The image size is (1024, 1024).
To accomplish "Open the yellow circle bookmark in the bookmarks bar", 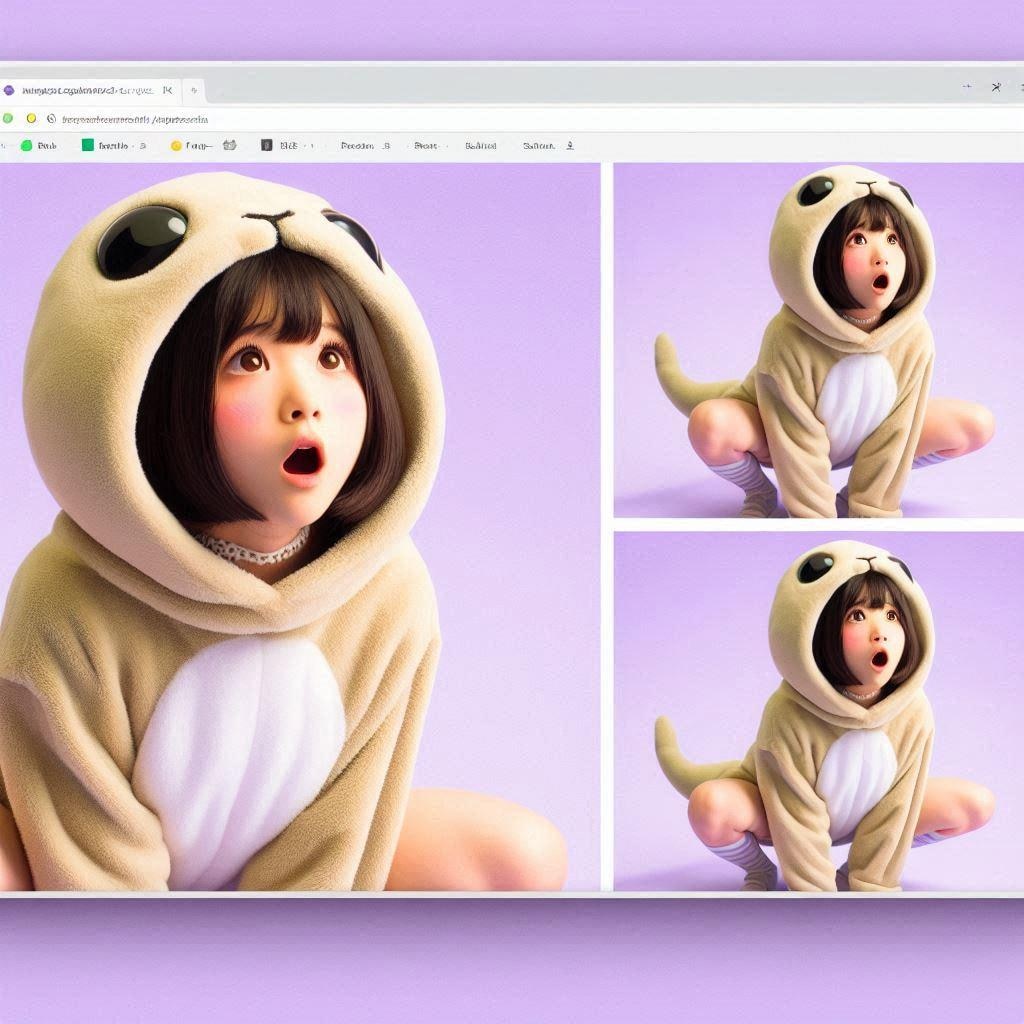I will click(x=192, y=146).
